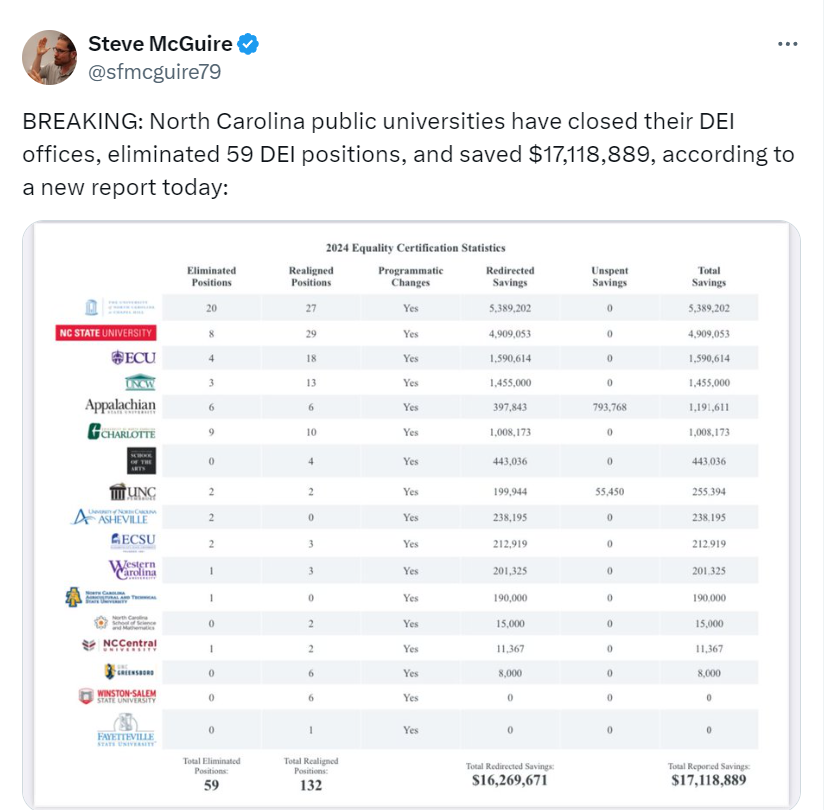Screen dimensions: 833x810
Task: Open the three-dot more options menu
Action: point(788,44)
